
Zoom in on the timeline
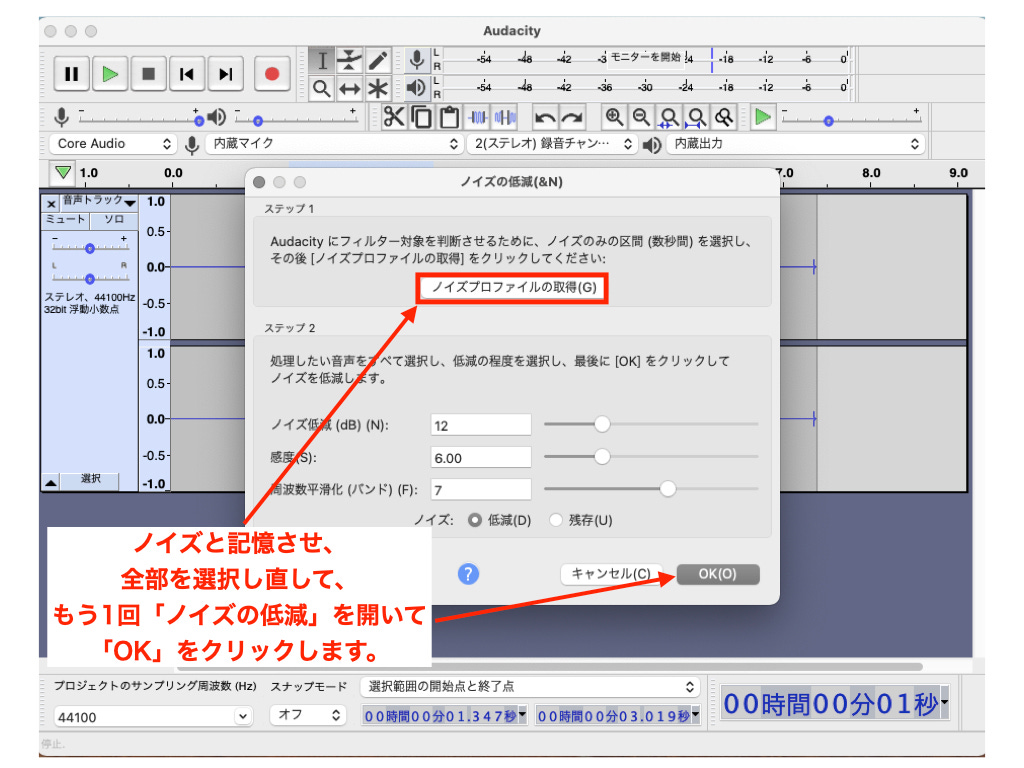[614, 118]
